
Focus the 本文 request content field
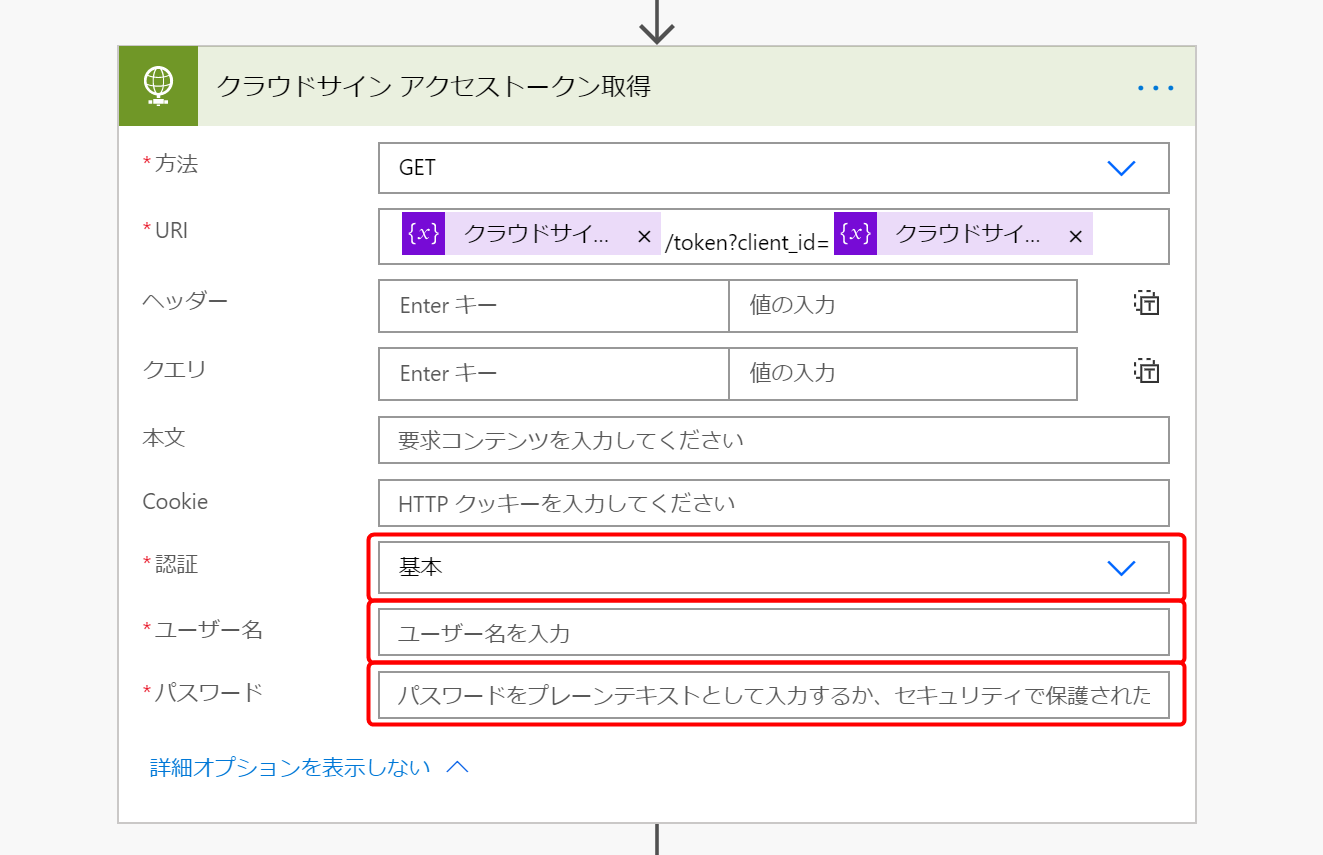[x=773, y=440]
